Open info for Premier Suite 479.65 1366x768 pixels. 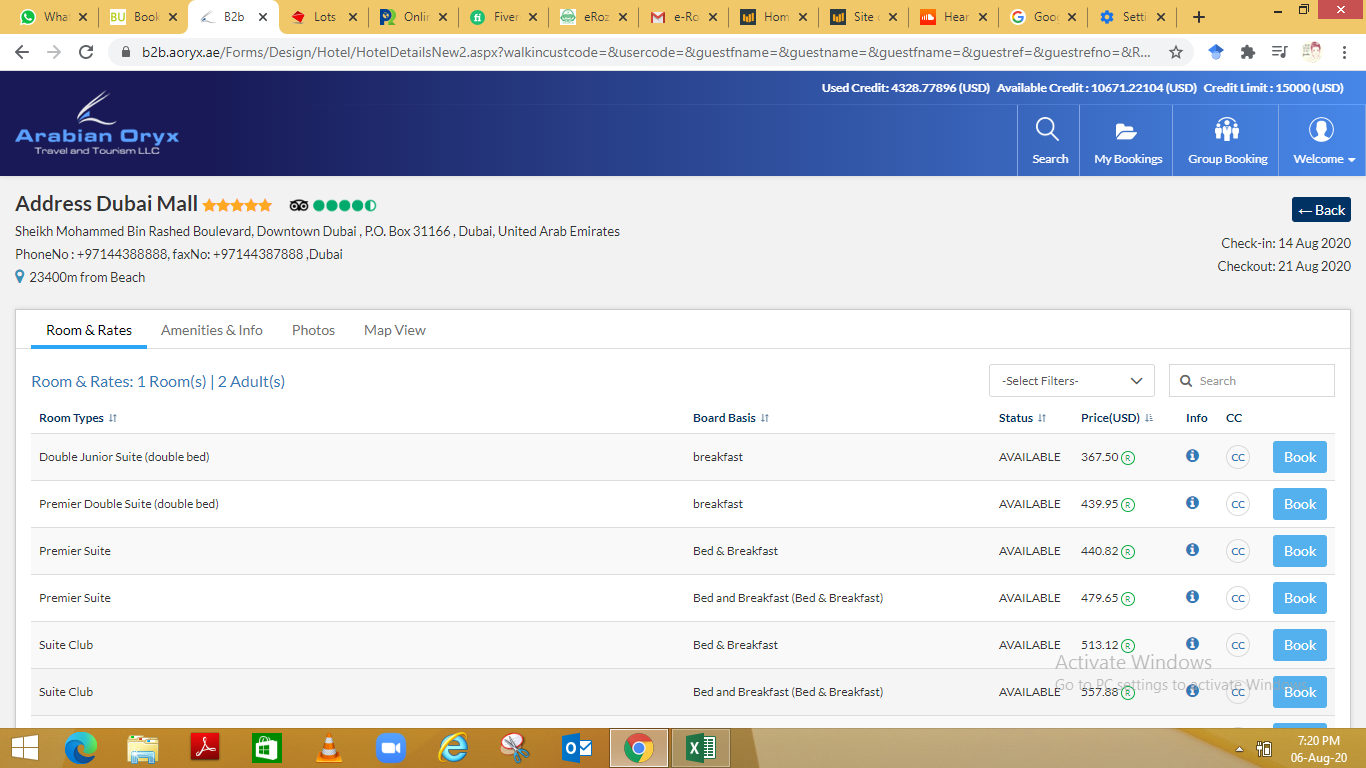1192,597
